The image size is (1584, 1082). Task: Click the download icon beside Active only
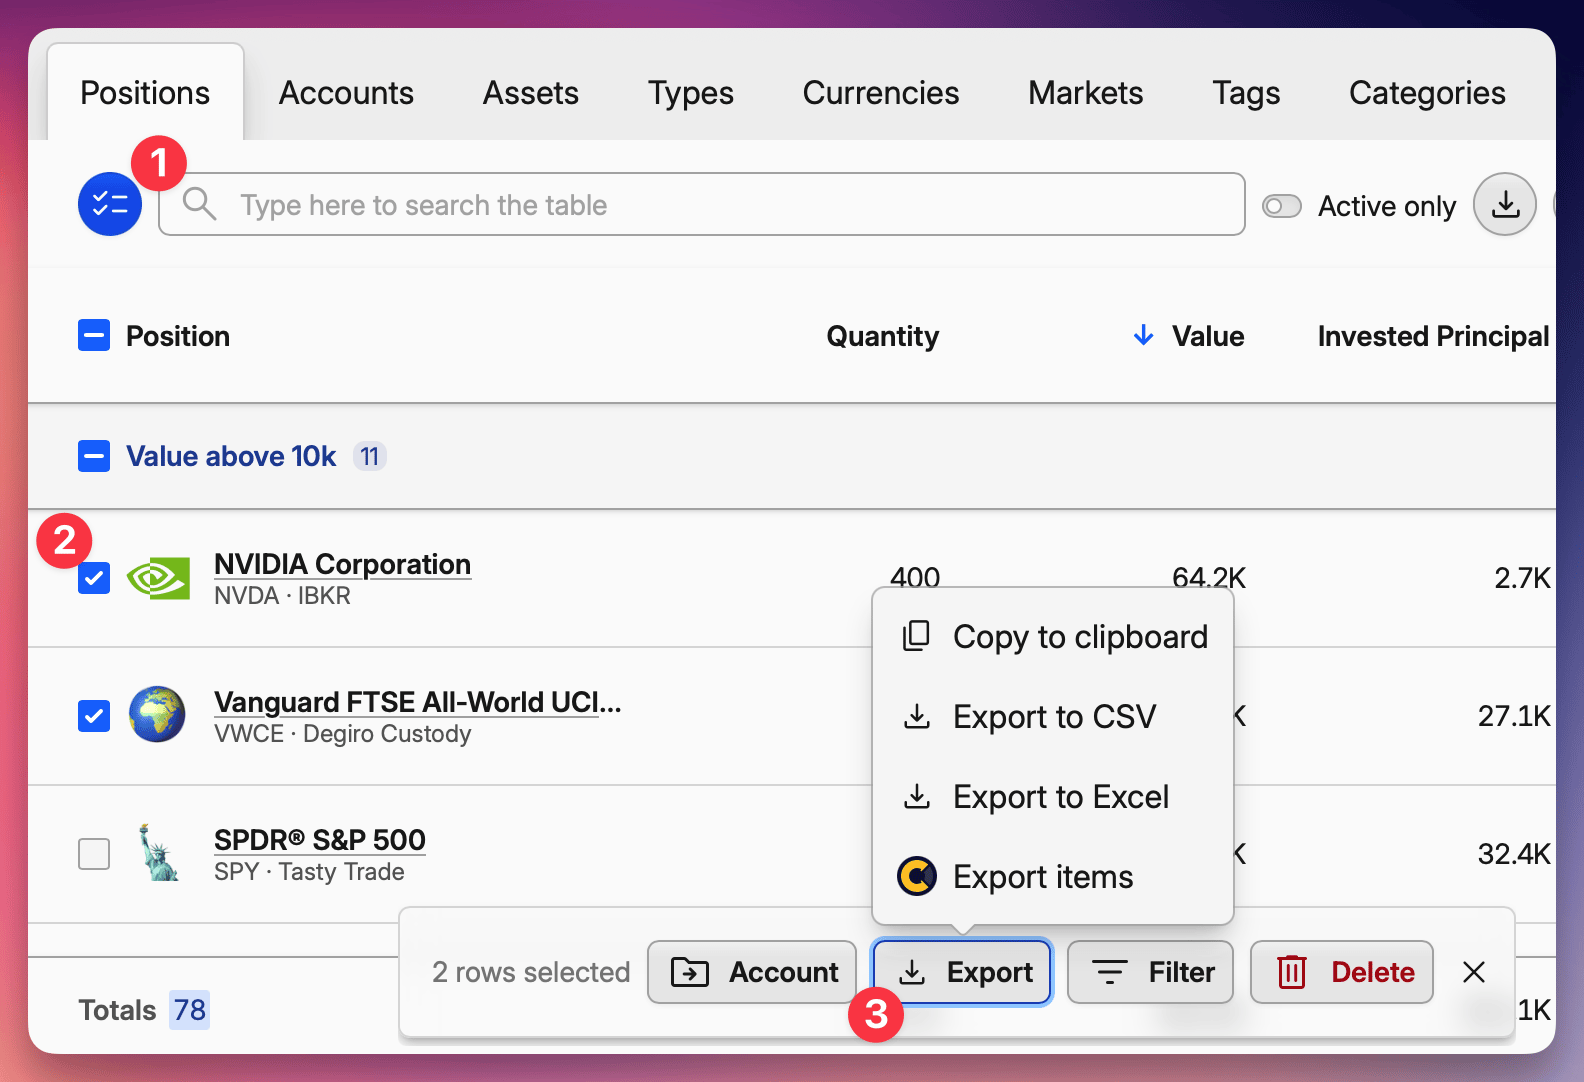coord(1504,204)
